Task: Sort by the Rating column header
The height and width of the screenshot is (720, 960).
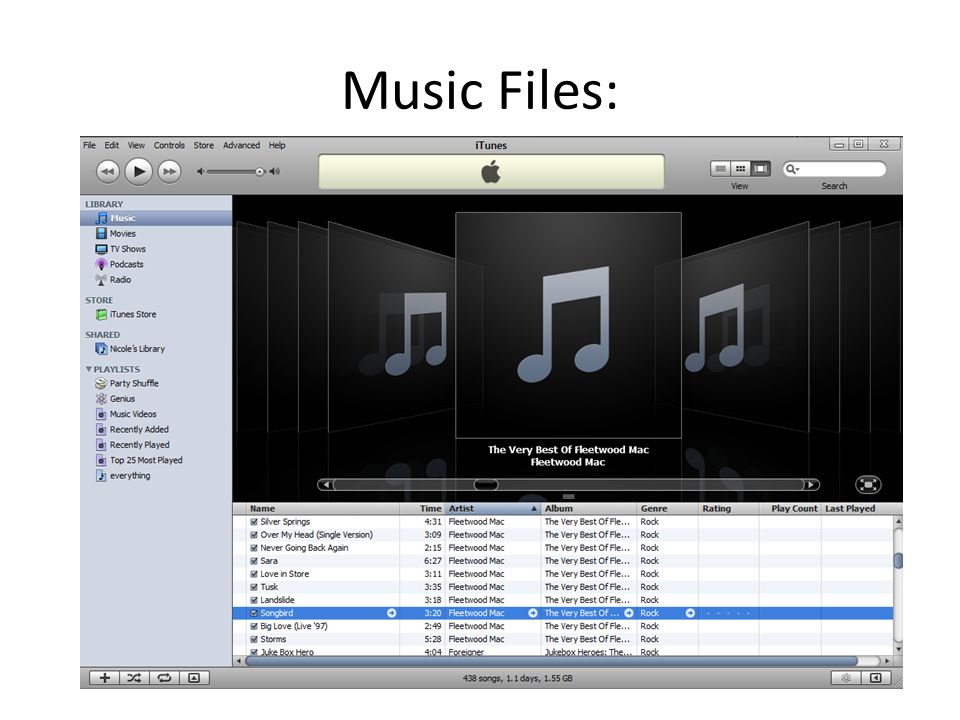Action: click(729, 508)
